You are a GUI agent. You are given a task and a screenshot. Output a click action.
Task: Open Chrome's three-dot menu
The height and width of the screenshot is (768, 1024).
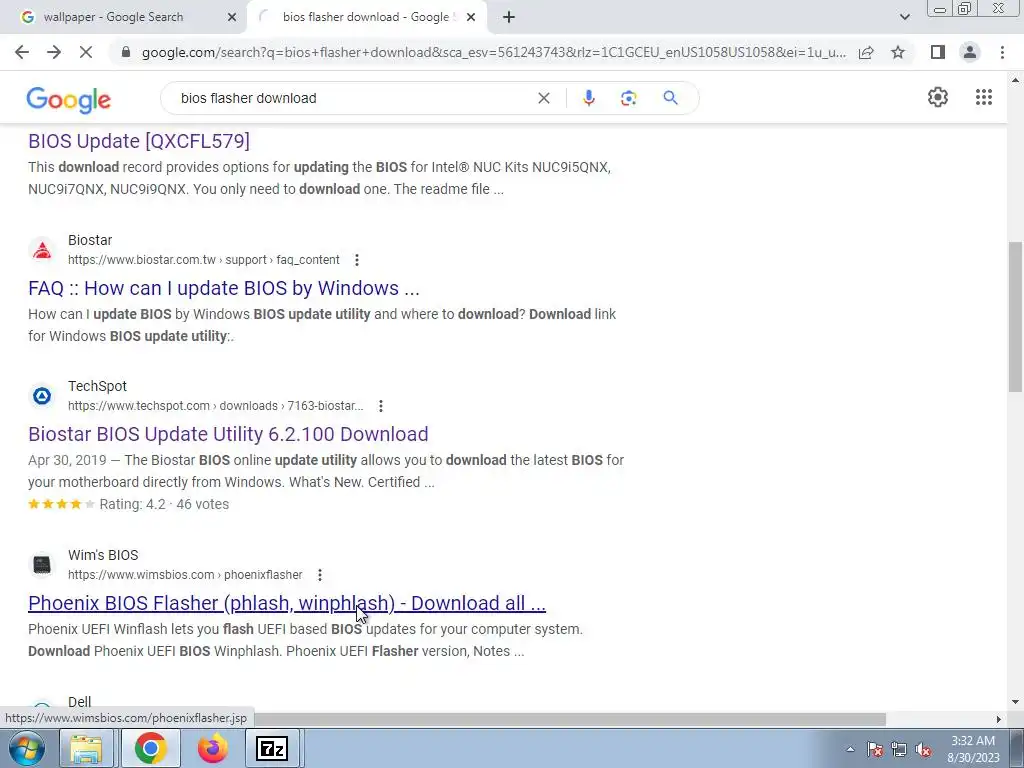[x=1002, y=52]
